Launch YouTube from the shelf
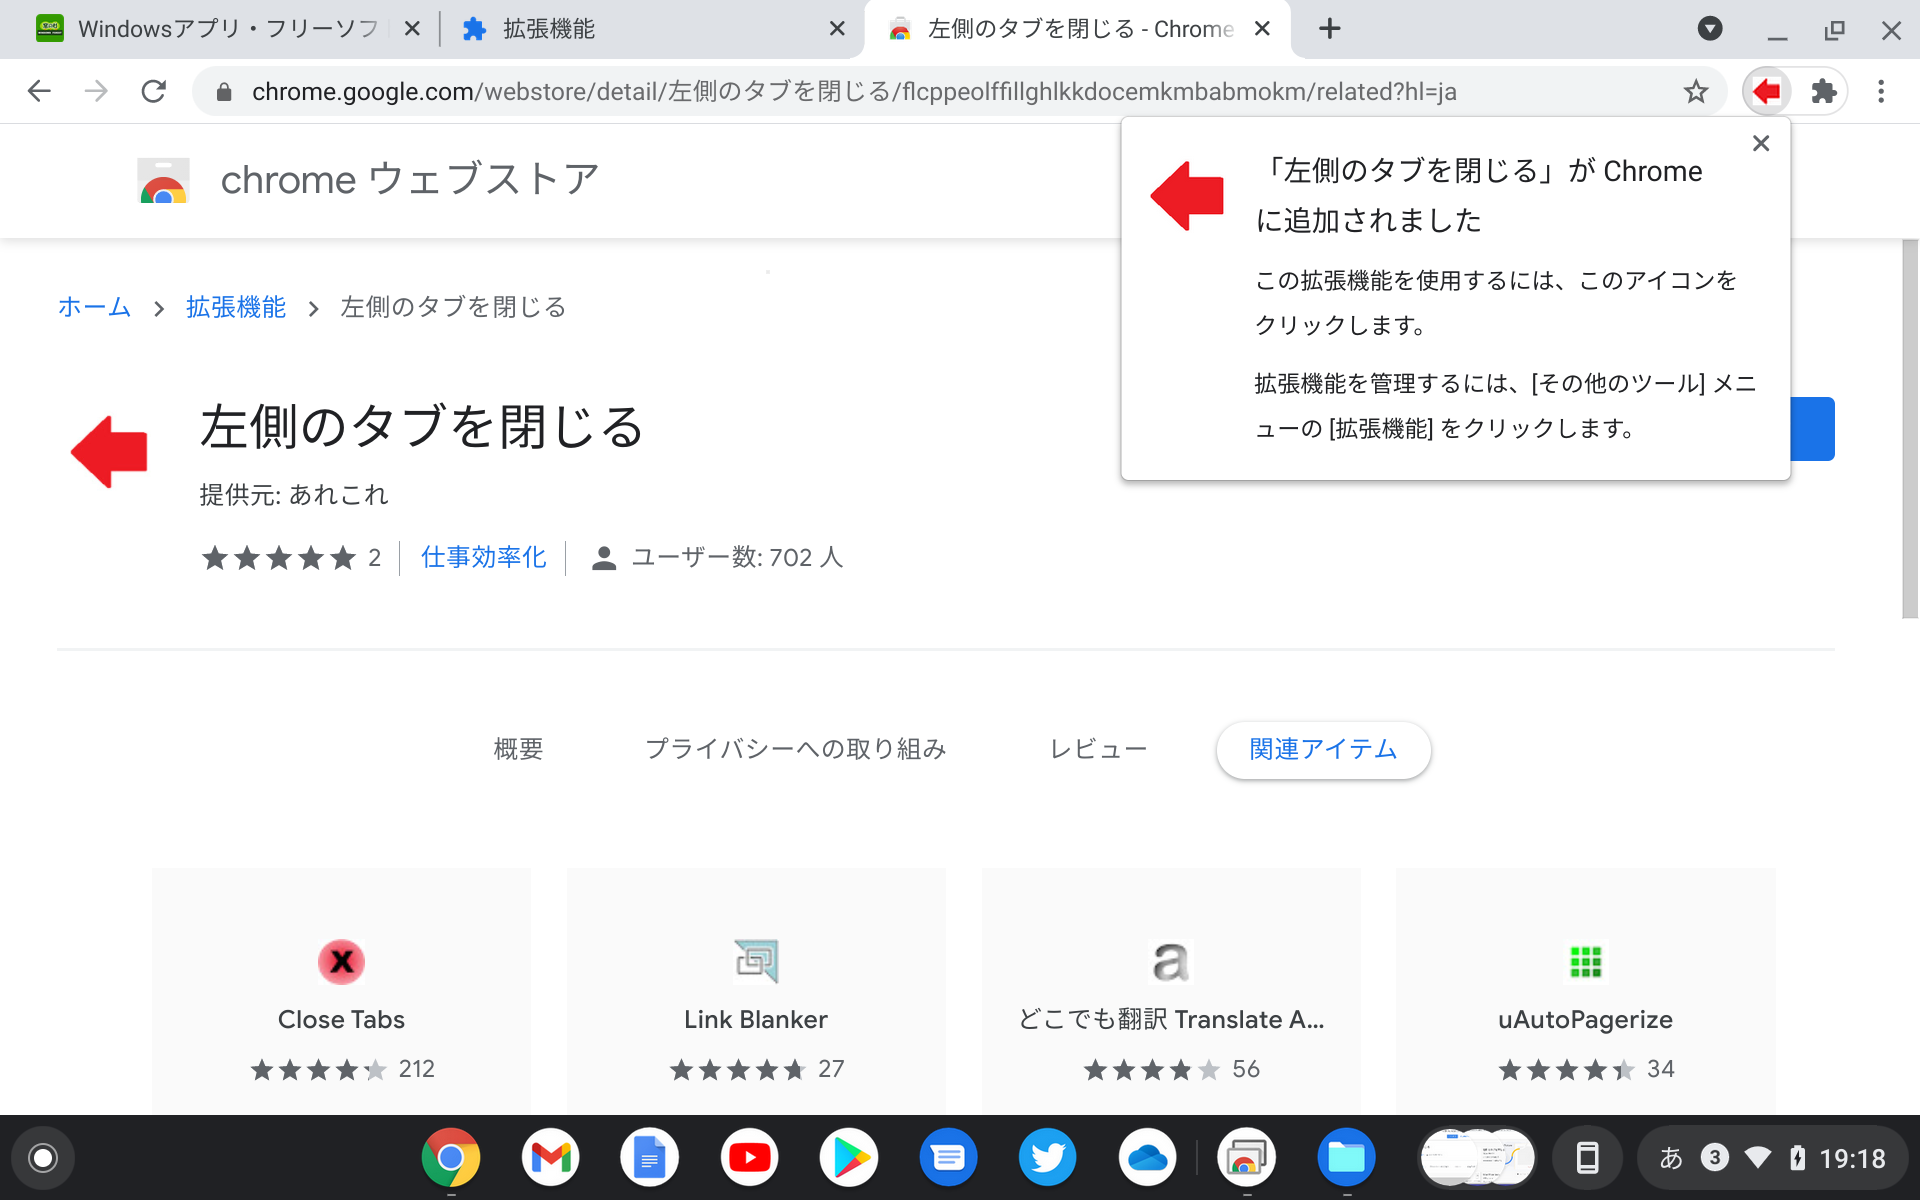The width and height of the screenshot is (1920, 1200). pyautogui.click(x=749, y=1157)
